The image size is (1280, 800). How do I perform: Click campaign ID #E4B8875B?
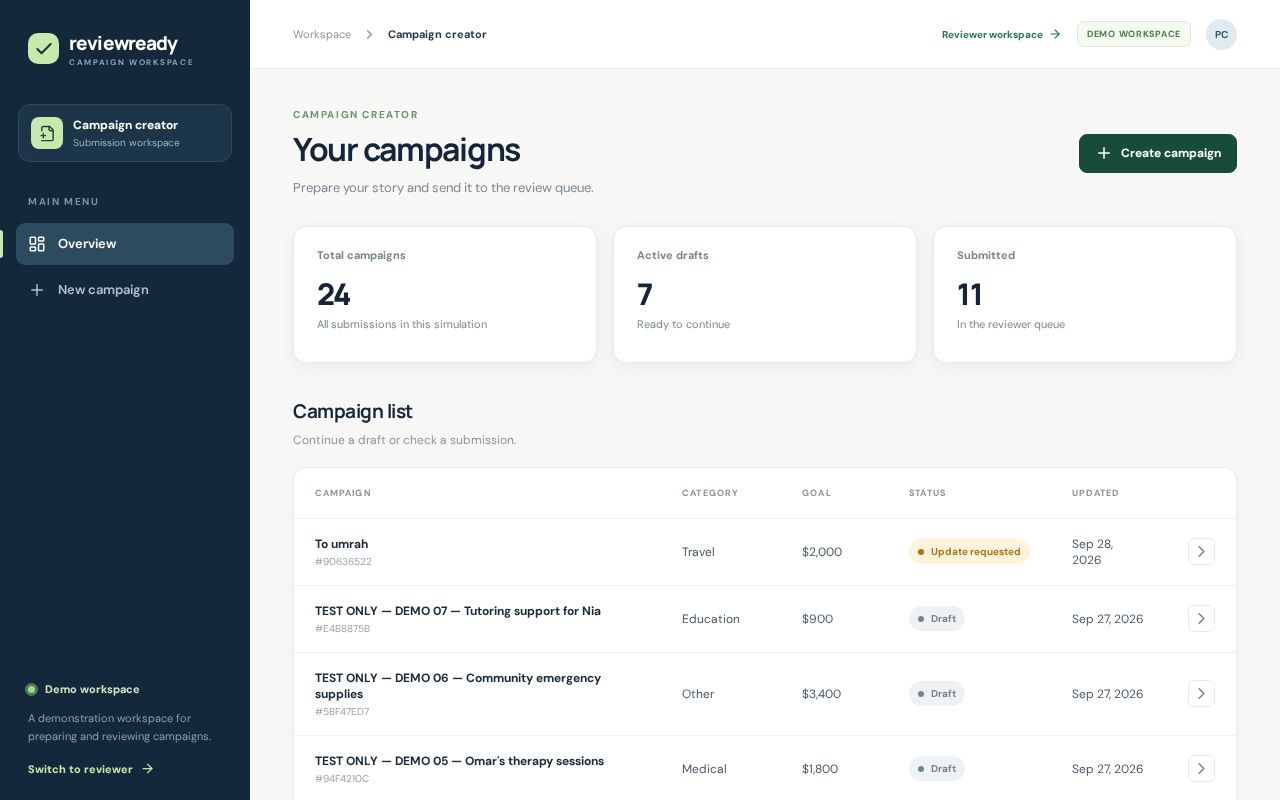(x=342, y=629)
